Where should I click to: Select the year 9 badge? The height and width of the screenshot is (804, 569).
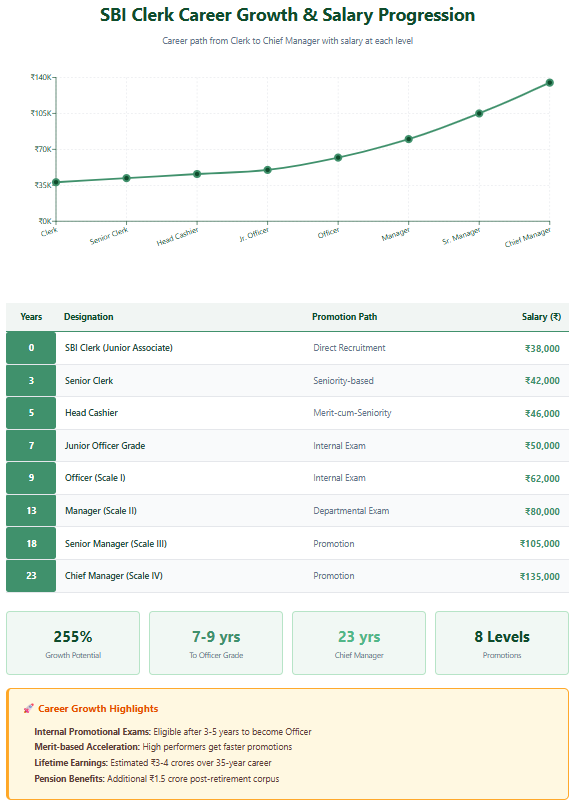point(31,478)
